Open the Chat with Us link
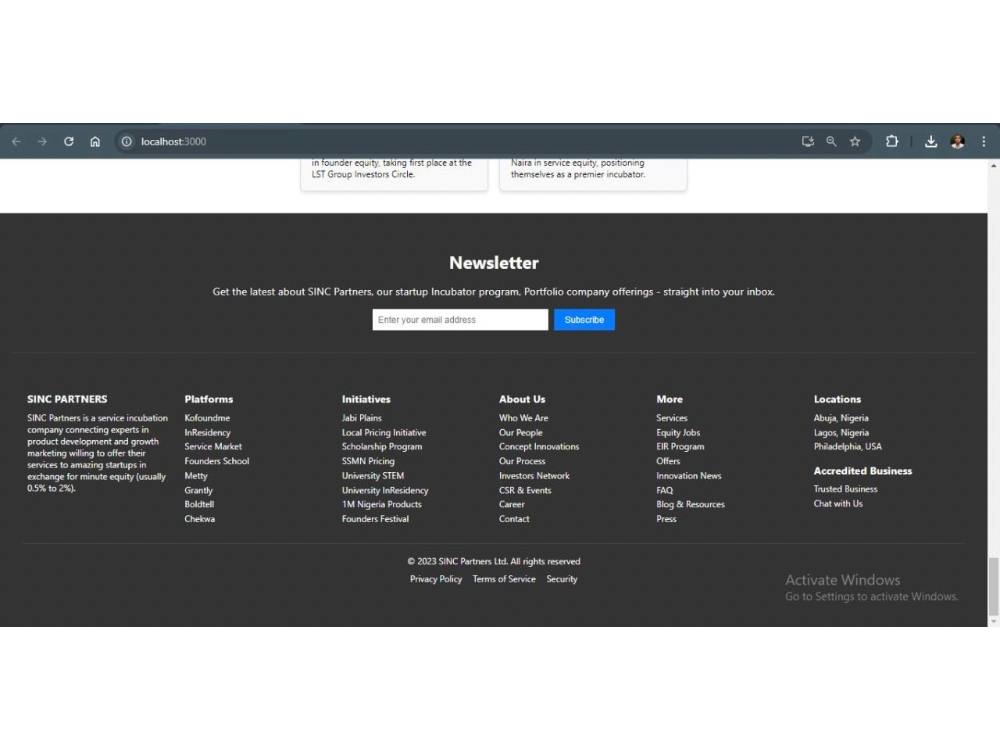The image size is (1000, 750). coord(838,504)
